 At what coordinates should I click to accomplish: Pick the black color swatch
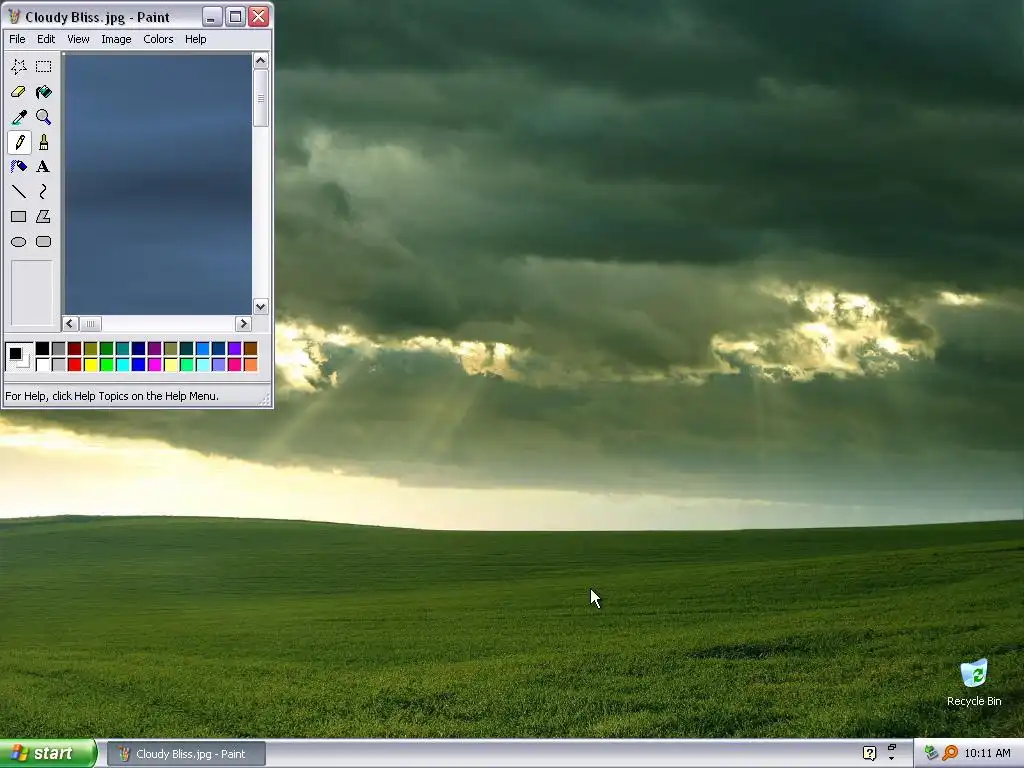coord(42,349)
